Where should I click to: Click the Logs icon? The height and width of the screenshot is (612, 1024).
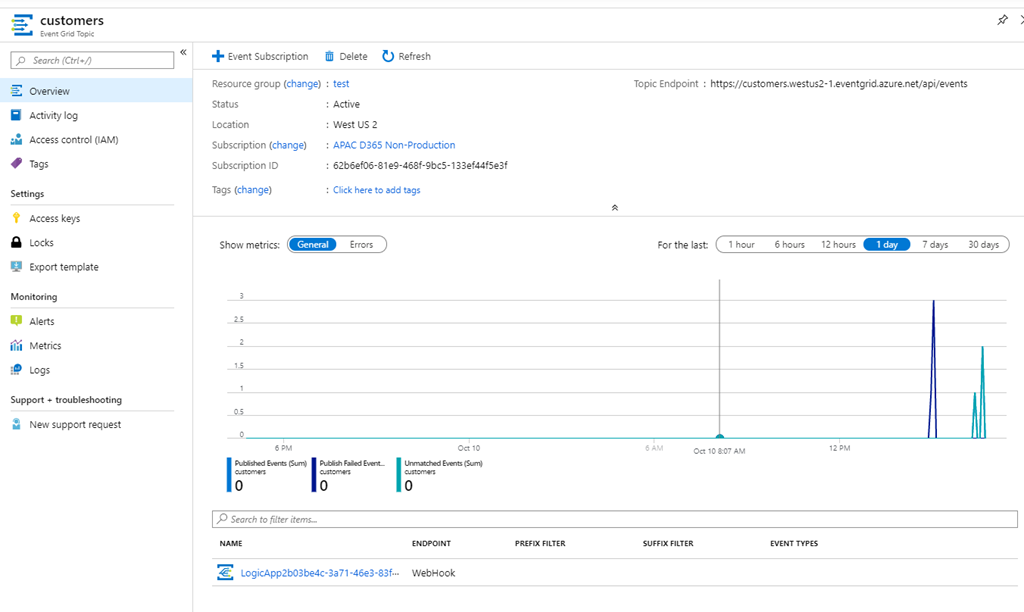pyautogui.click(x=16, y=370)
